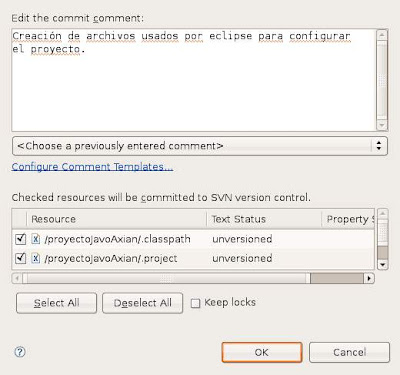Click the Property Status column header

(348, 219)
